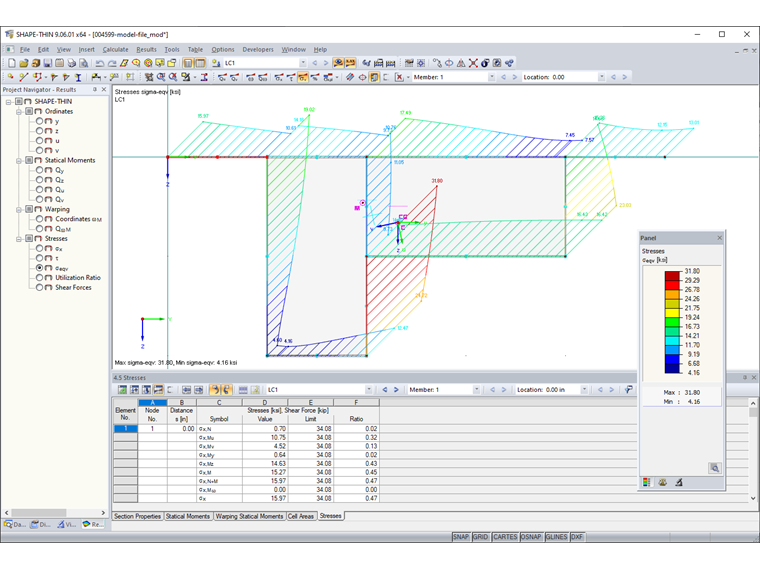Click the show results eye icon
The height and width of the screenshot is (570, 760).
click(338, 63)
